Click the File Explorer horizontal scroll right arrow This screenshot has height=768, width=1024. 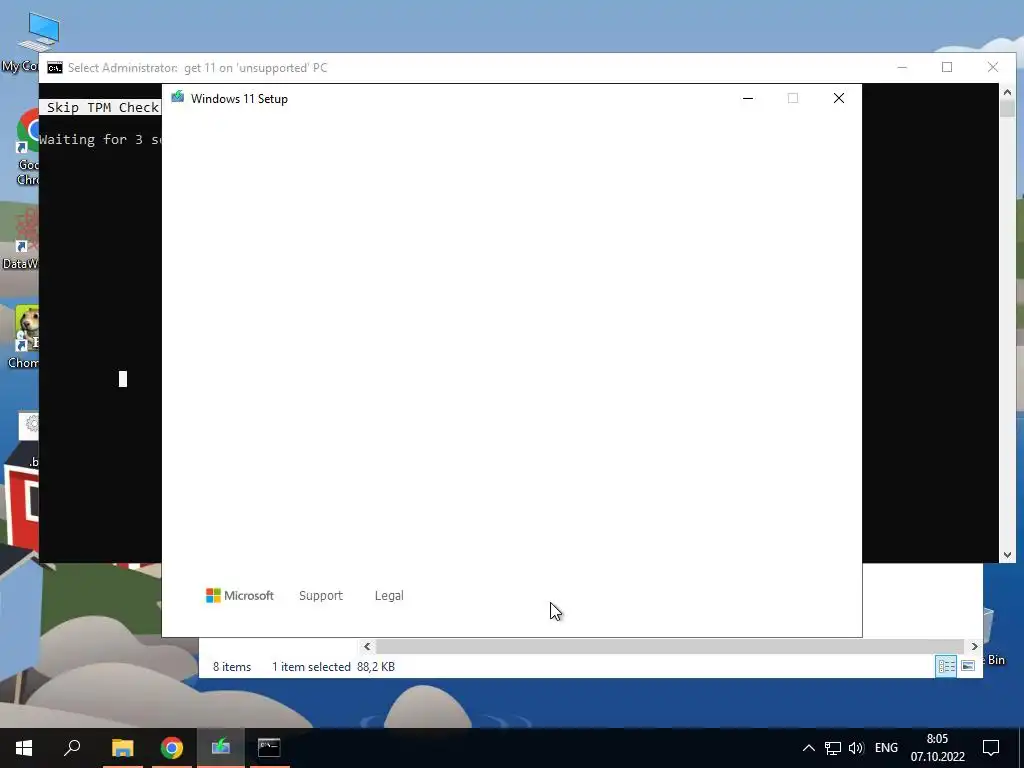pyautogui.click(x=974, y=647)
